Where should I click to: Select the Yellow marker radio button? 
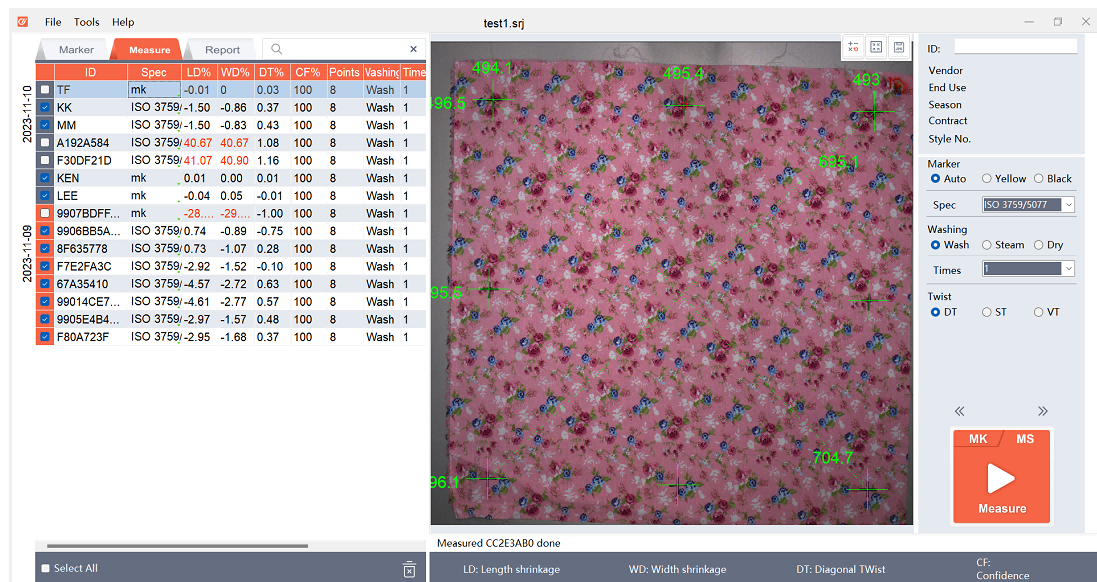pos(987,179)
